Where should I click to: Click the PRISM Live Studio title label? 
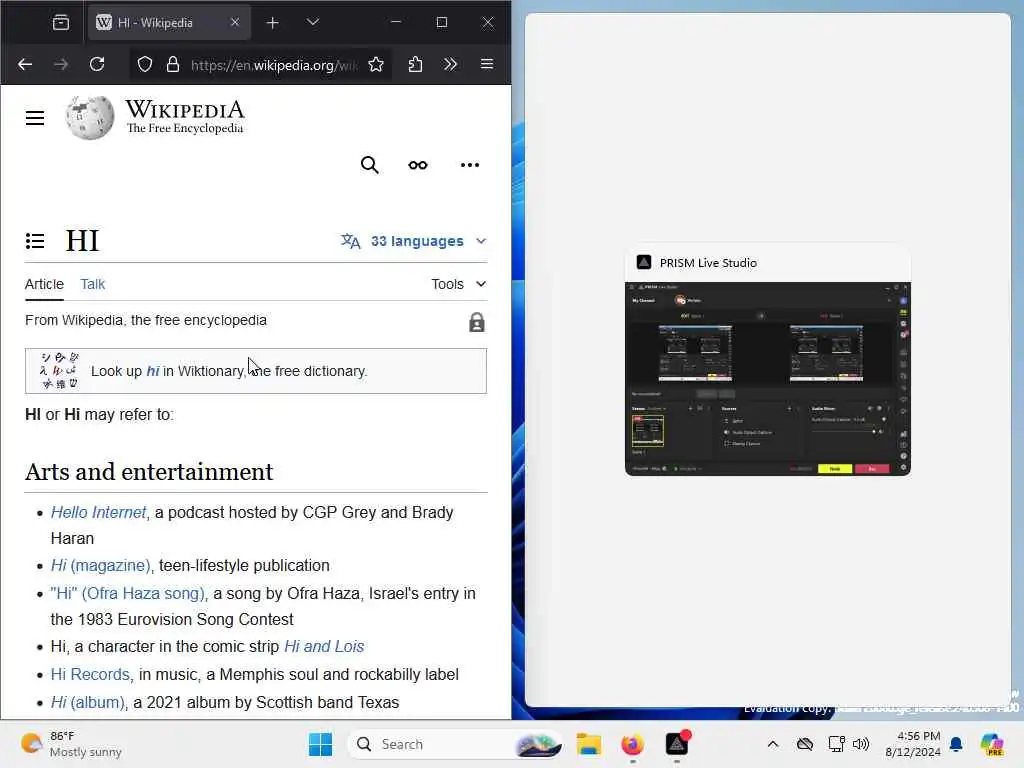[x=708, y=263]
